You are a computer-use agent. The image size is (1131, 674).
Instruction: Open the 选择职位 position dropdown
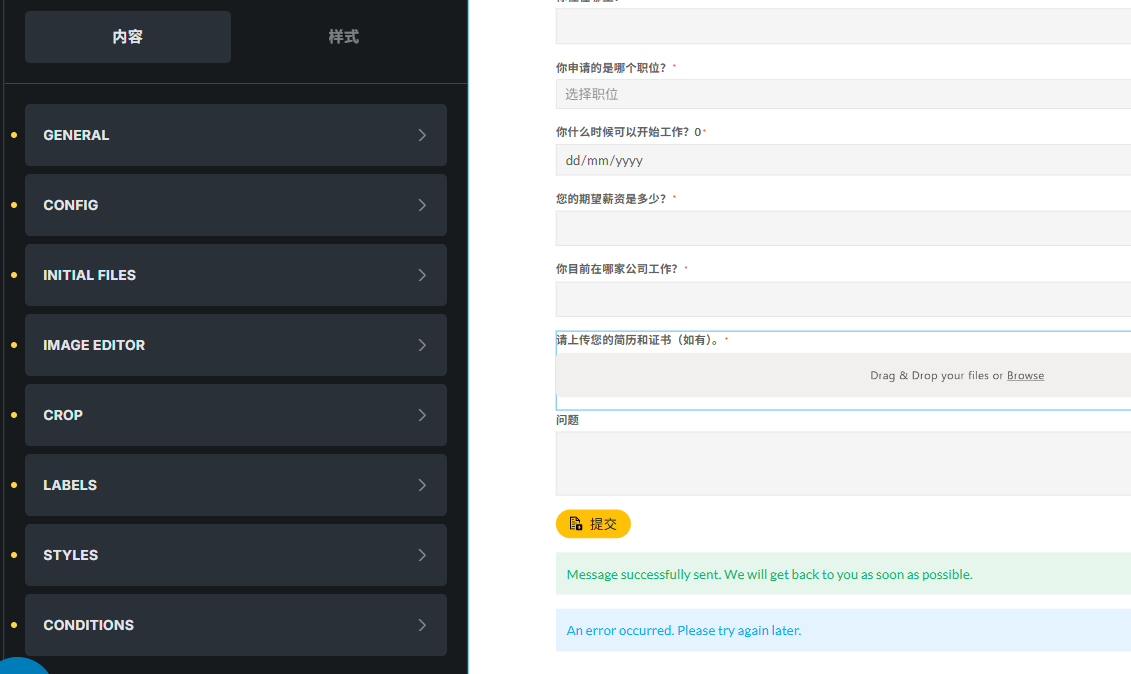(842, 94)
